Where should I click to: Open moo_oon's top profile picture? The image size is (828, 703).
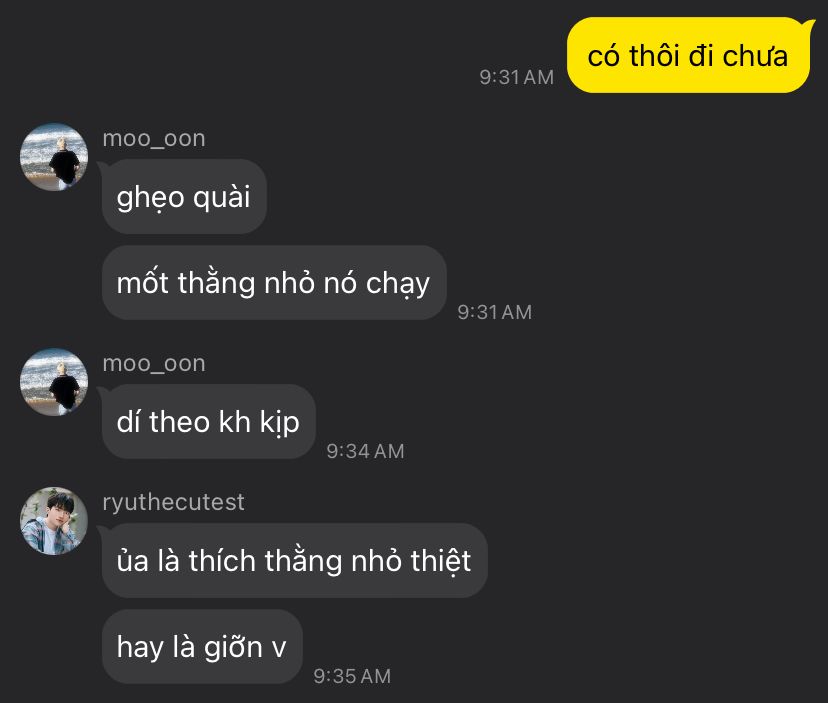[x=54, y=157]
